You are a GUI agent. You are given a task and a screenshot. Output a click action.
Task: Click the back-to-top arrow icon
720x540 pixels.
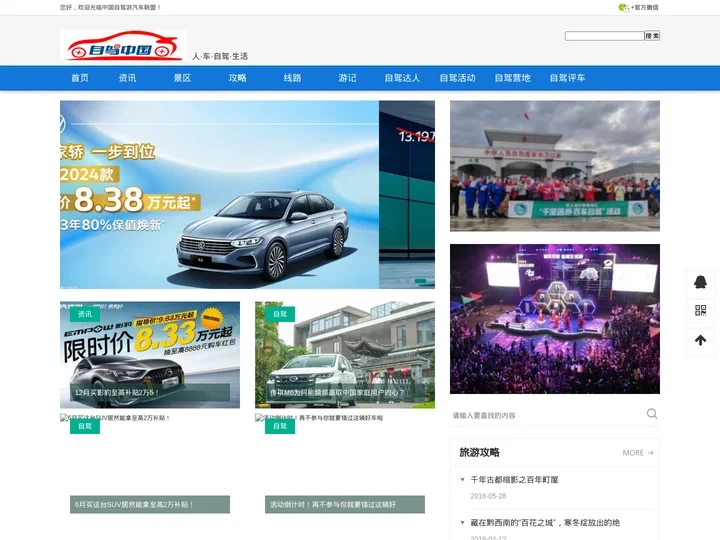[700, 340]
